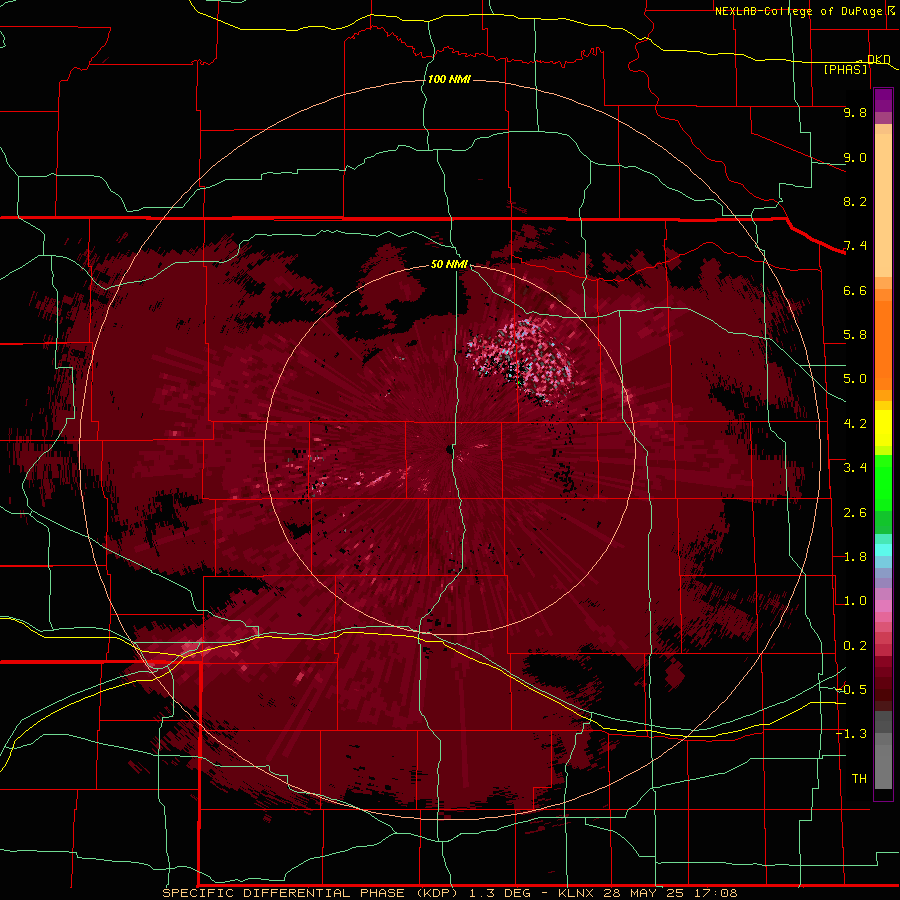The image size is (900, 900).
Task: Select the 50 NMI range ring label
Action: pyautogui.click(x=449, y=264)
